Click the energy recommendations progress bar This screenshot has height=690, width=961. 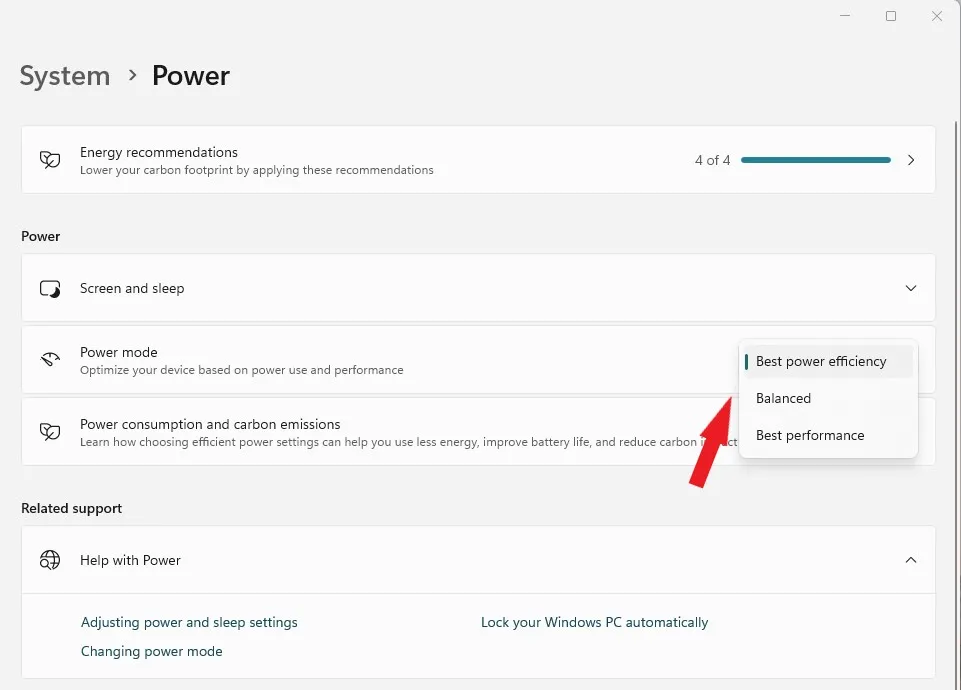(816, 160)
